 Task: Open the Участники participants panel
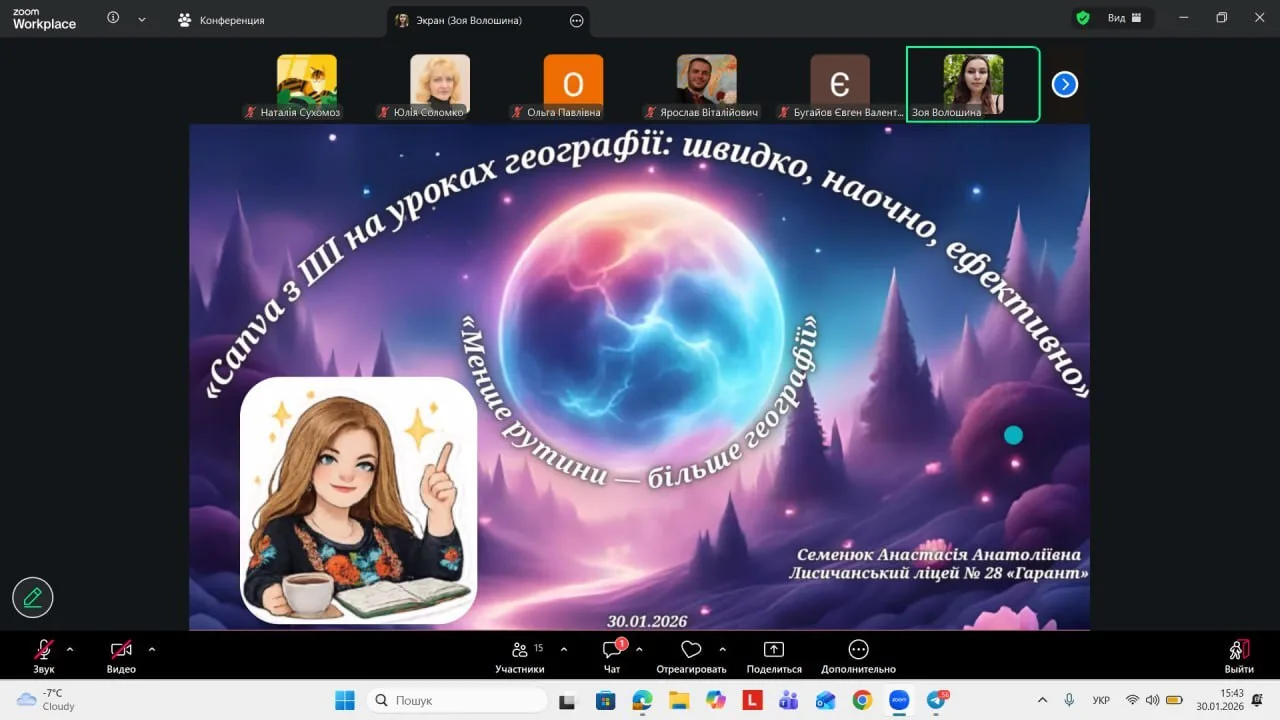(x=520, y=656)
